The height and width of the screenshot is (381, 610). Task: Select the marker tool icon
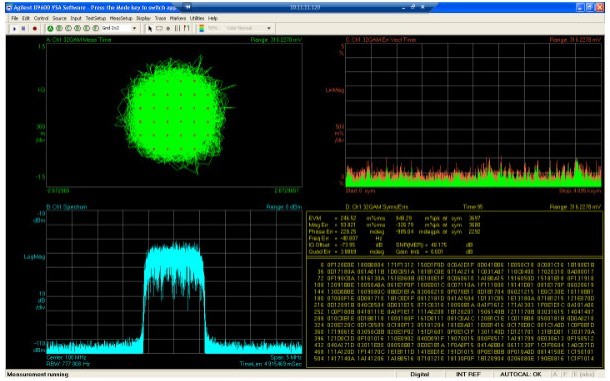(168, 28)
